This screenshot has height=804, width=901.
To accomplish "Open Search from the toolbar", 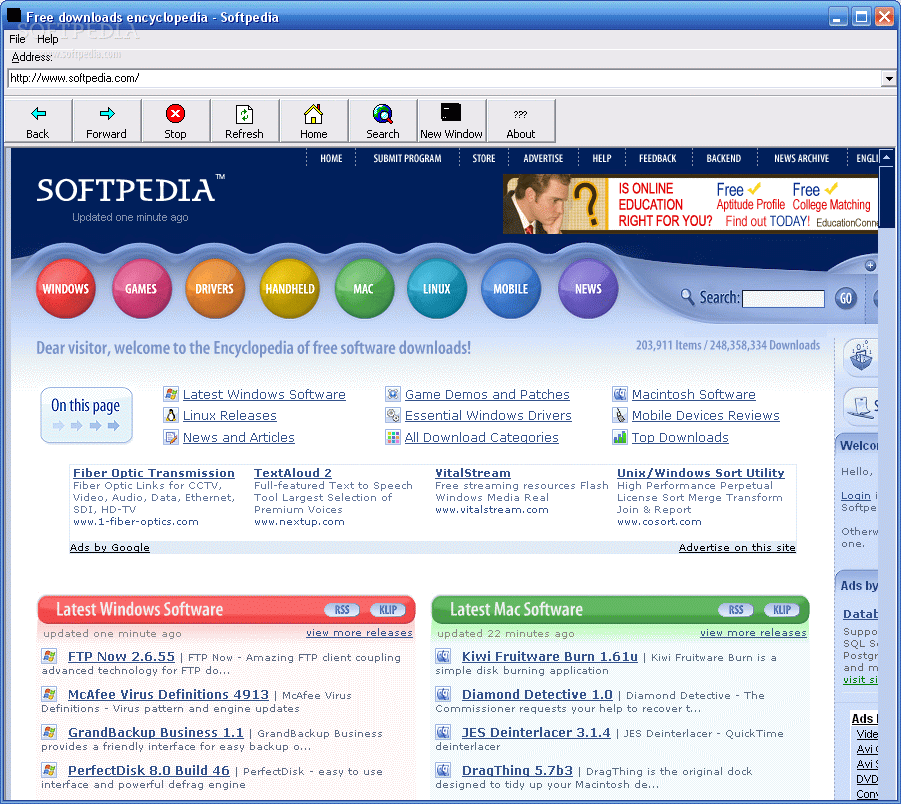I will tap(383, 121).
